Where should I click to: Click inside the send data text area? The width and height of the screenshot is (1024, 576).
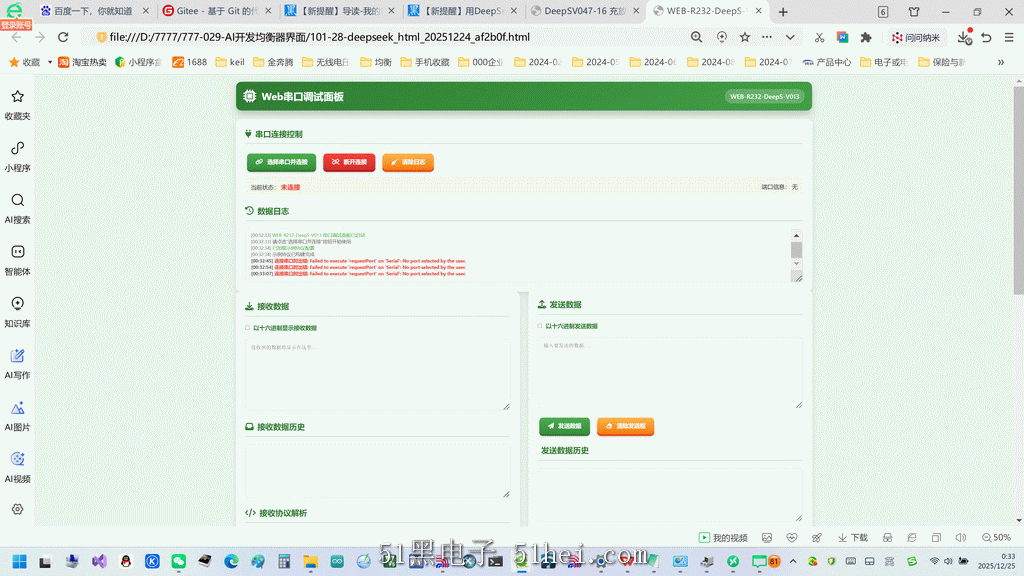pos(670,374)
